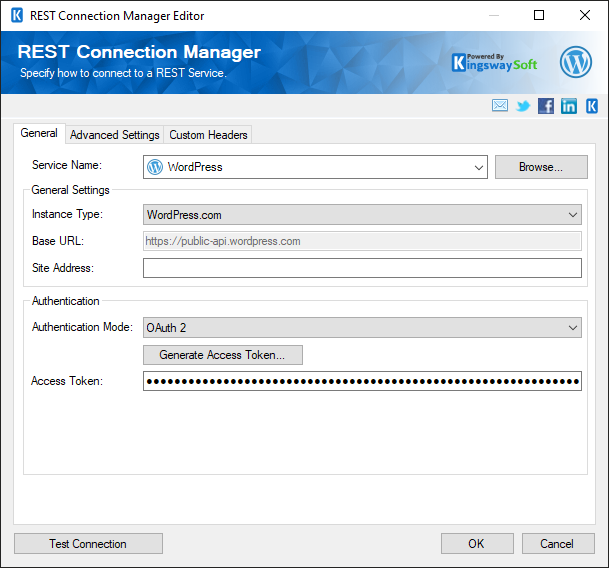Click the Authentication Mode: label
Image resolution: width=609 pixels, height=568 pixels.
(x=82, y=327)
